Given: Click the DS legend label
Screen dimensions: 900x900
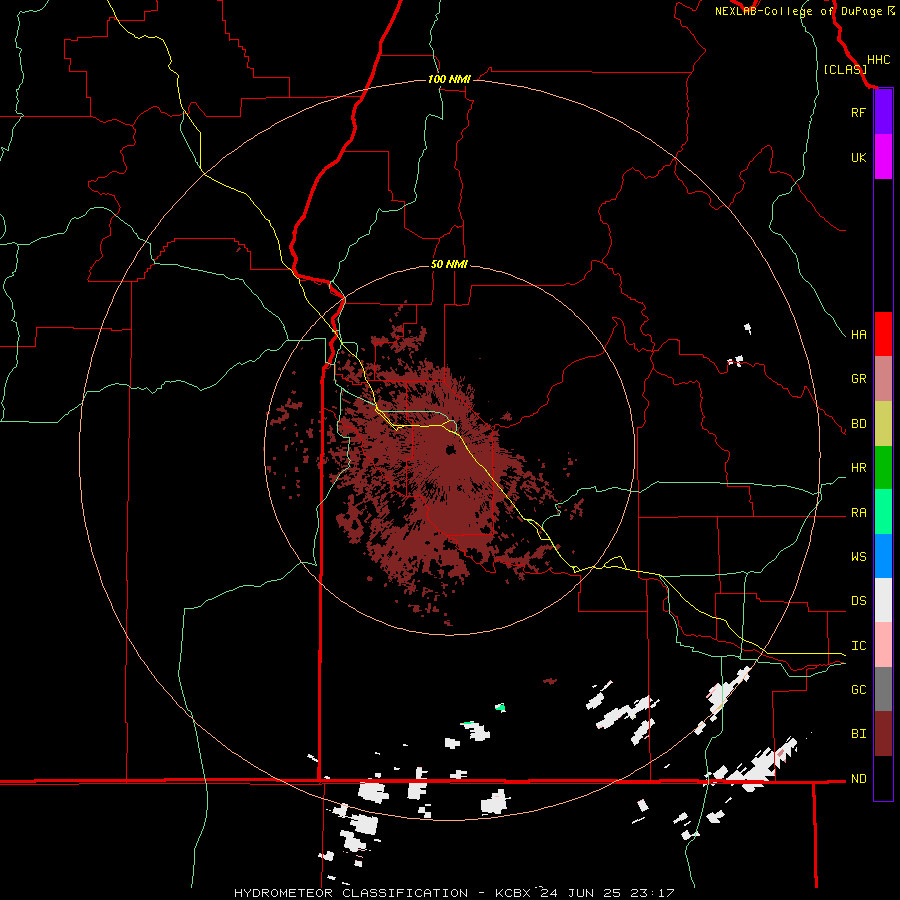Looking at the screenshot, I should pos(859,601).
